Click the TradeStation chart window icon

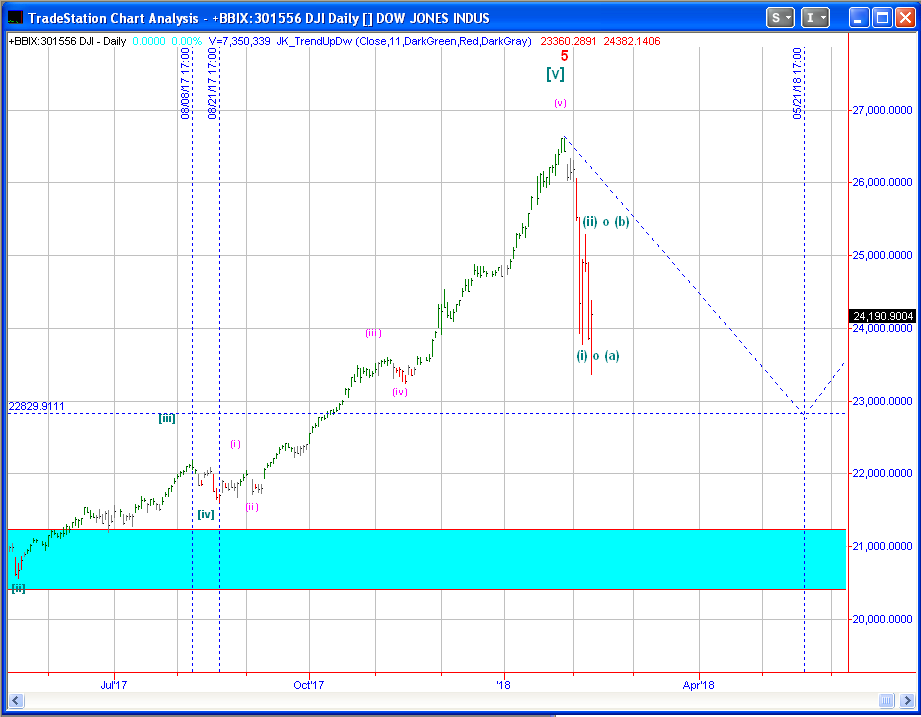[x=14, y=17]
